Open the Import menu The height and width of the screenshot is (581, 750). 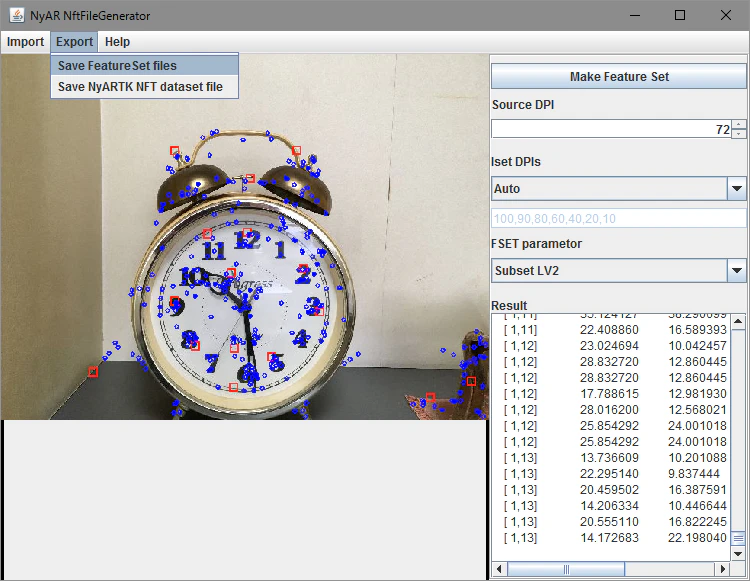pyautogui.click(x=25, y=42)
